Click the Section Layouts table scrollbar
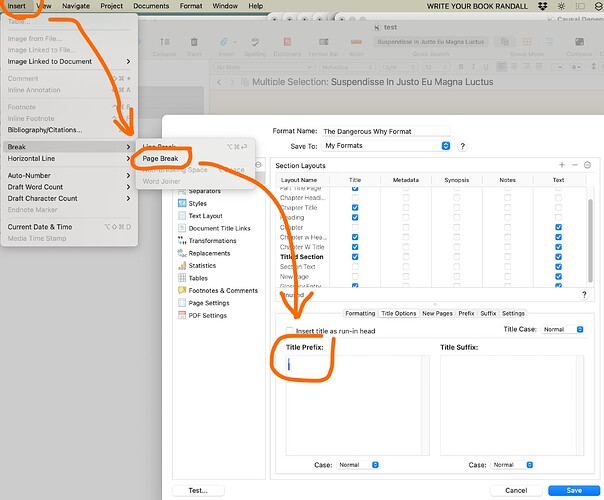Viewport: 604px width, 500px height. pos(590,240)
